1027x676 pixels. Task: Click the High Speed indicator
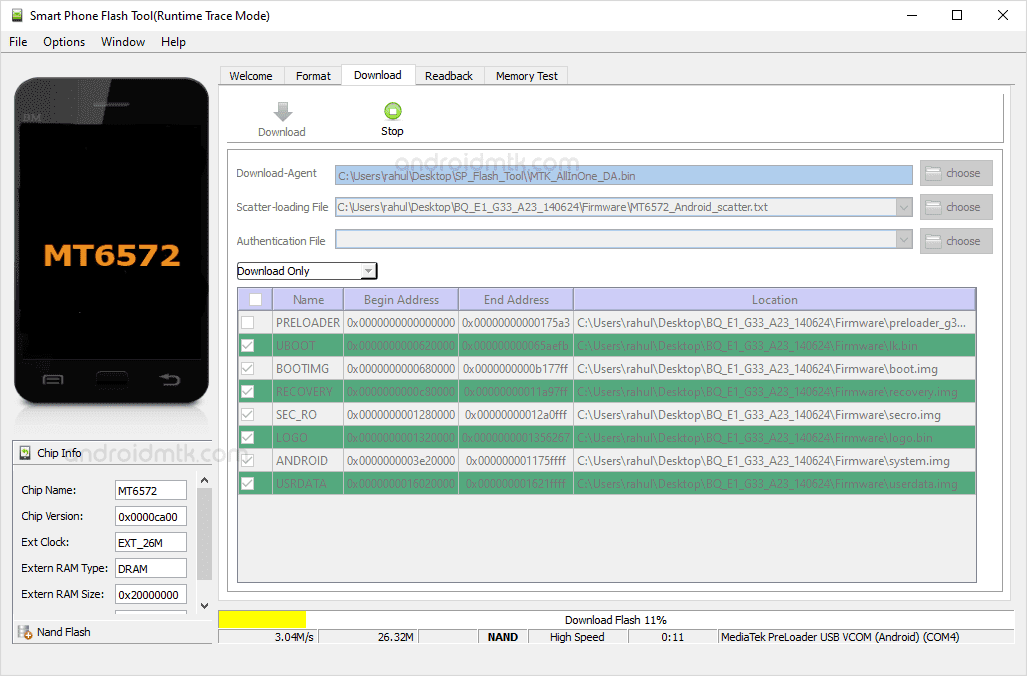[578, 636]
